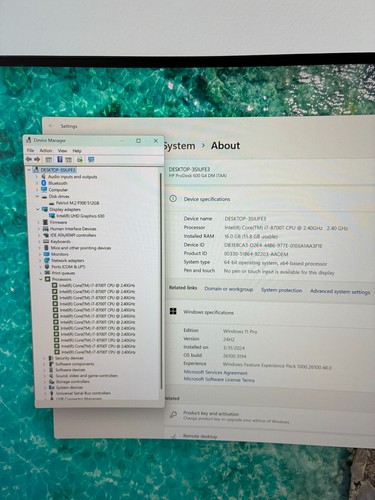Expand Audio inputs and outputs node

(x=37, y=177)
